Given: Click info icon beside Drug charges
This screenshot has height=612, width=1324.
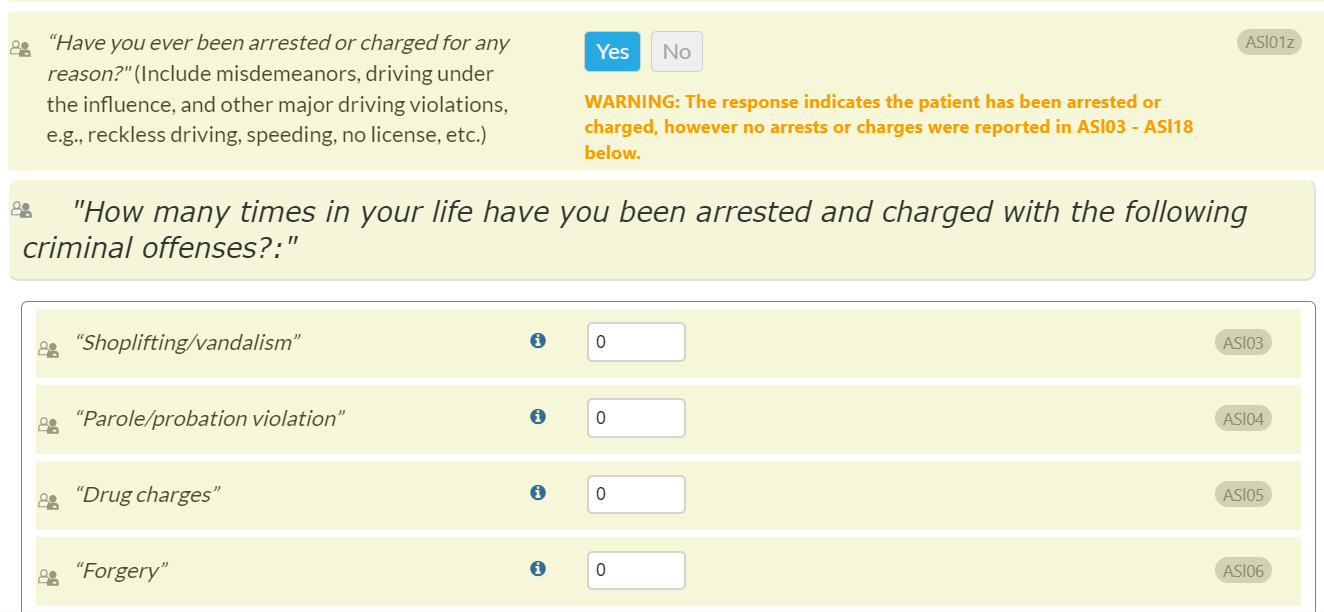Looking at the screenshot, I should click(538, 493).
